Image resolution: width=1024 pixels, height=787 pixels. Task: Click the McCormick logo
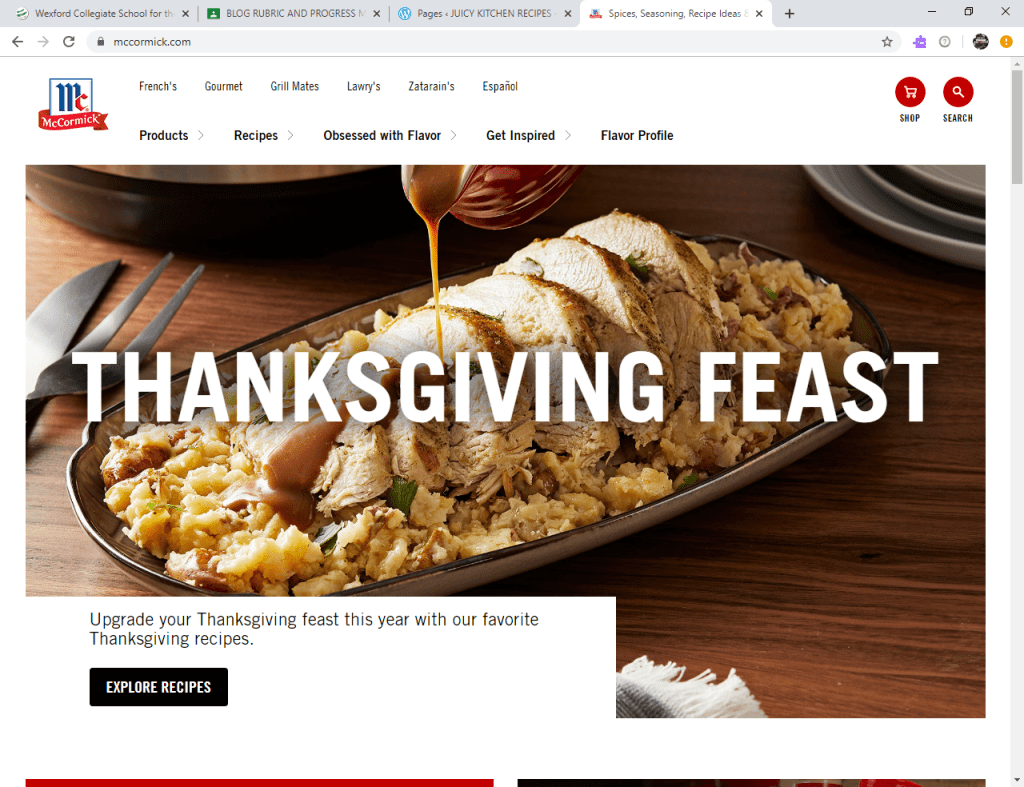[x=73, y=104]
